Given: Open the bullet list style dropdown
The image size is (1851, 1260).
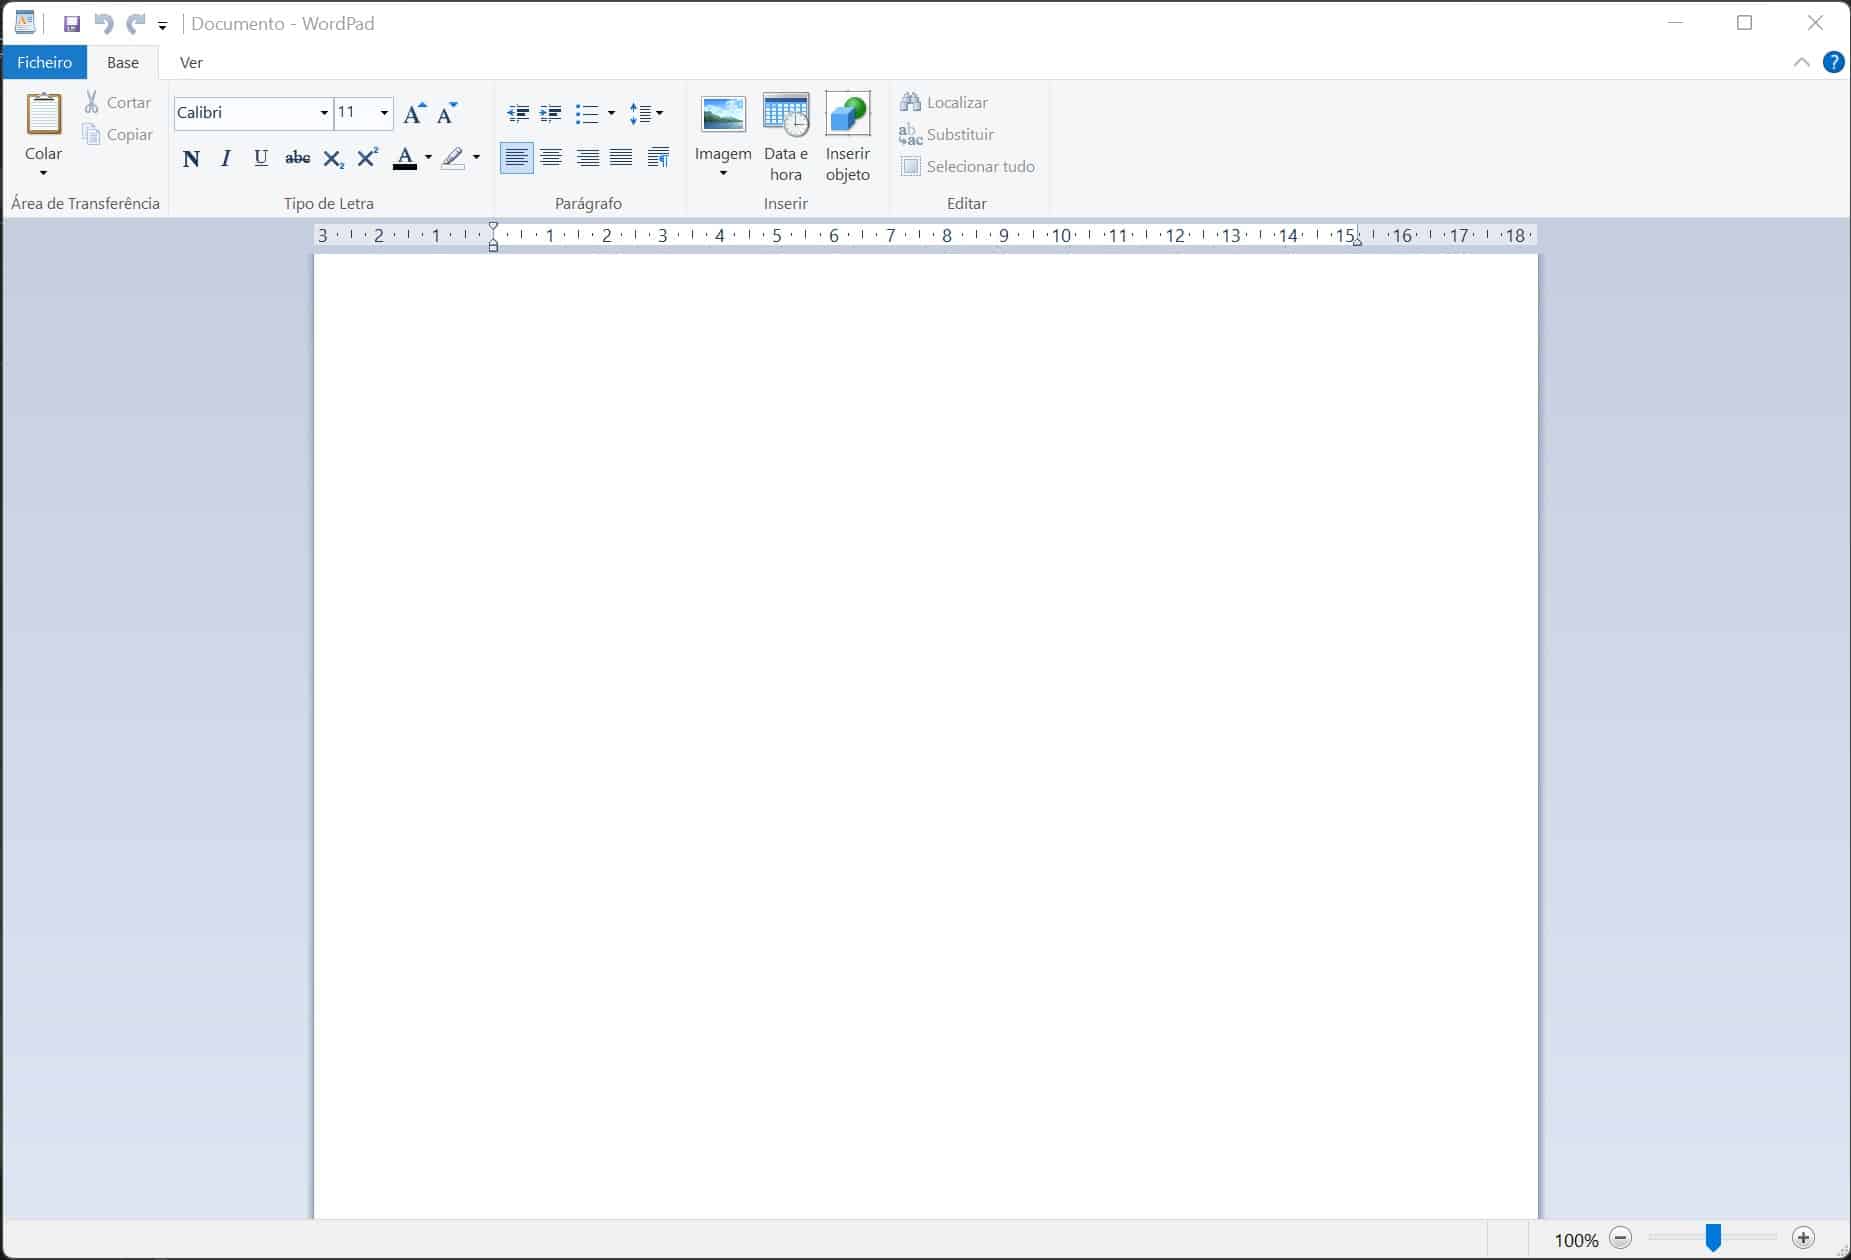Looking at the screenshot, I should click(610, 114).
